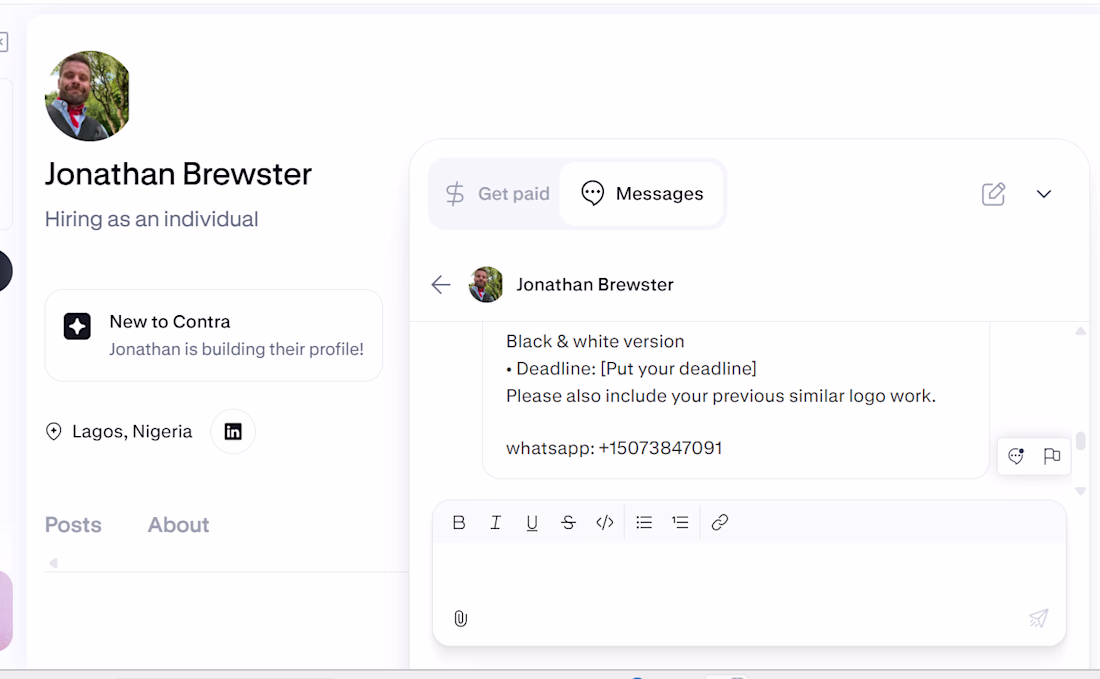Click the LinkedIn profile icon
This screenshot has height=679, width=1100.
233,432
